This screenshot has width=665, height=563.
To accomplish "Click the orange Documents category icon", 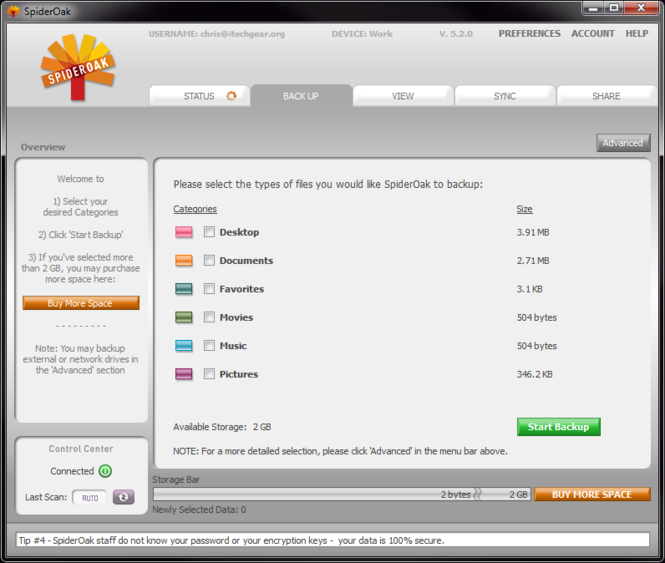I will click(184, 260).
